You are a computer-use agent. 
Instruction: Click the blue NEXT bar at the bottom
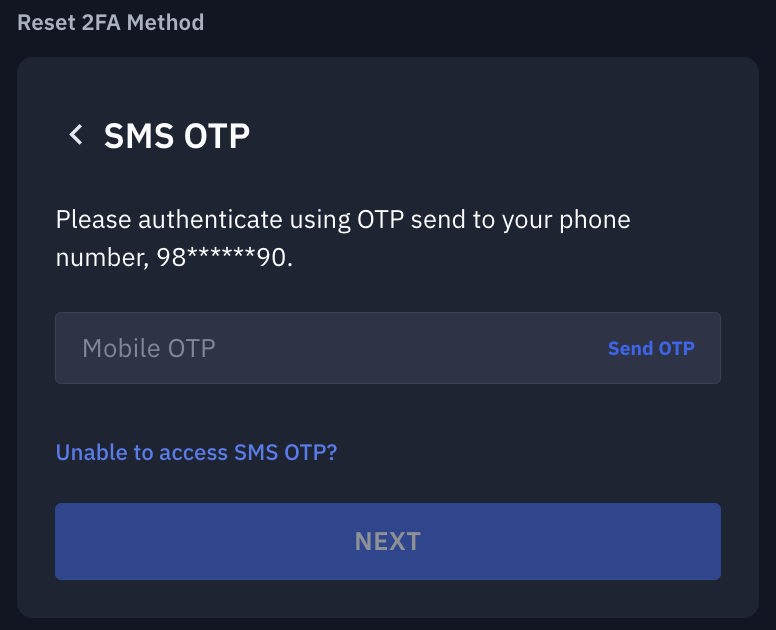coord(387,541)
